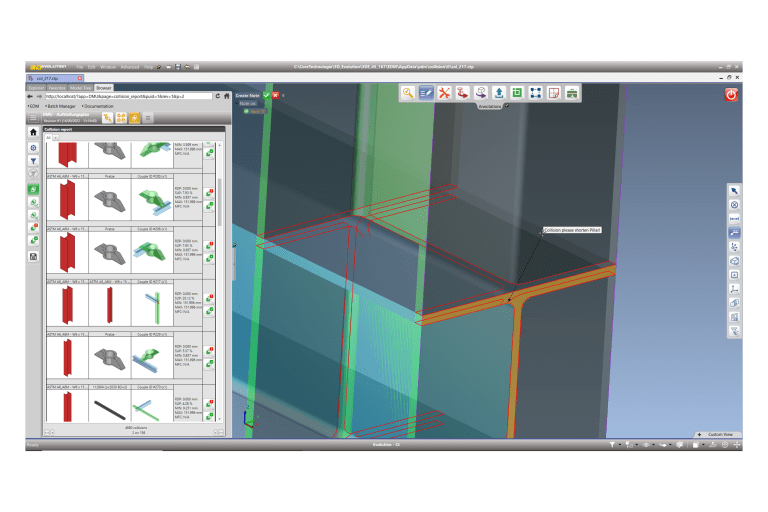The height and width of the screenshot is (512, 768).
Task: Switch to the Model Tree tab
Action: coord(81,88)
